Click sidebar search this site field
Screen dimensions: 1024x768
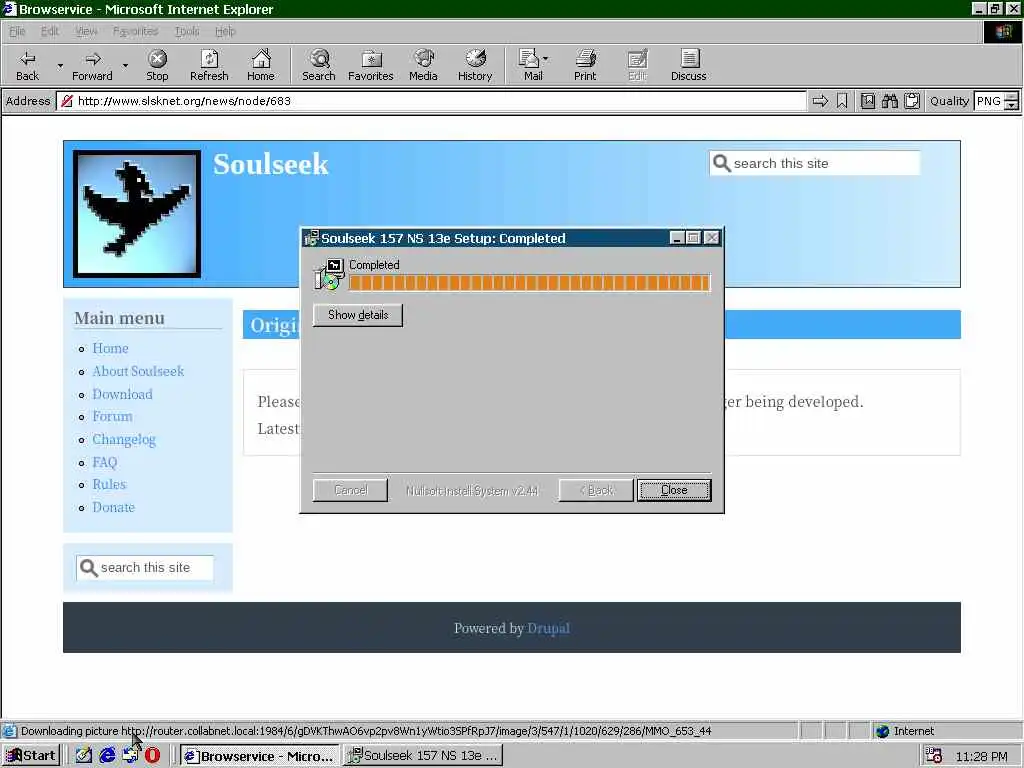click(145, 568)
